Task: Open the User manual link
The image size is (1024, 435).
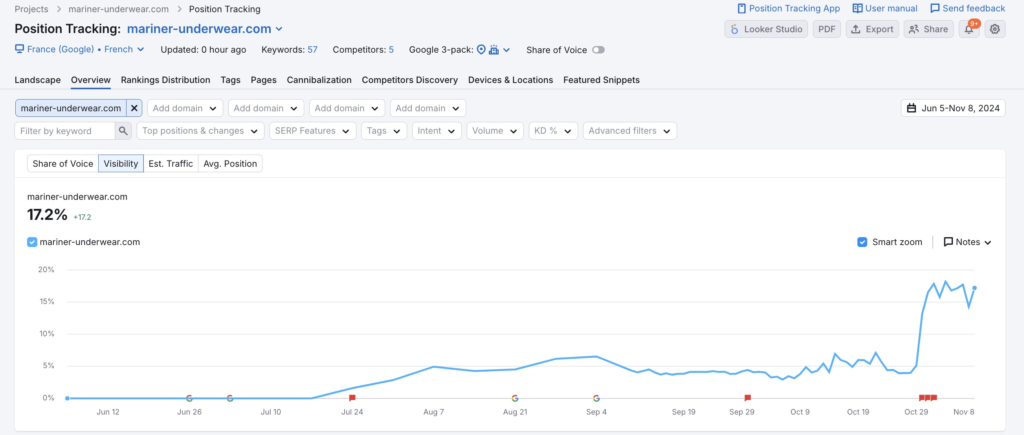Action: click(x=885, y=8)
